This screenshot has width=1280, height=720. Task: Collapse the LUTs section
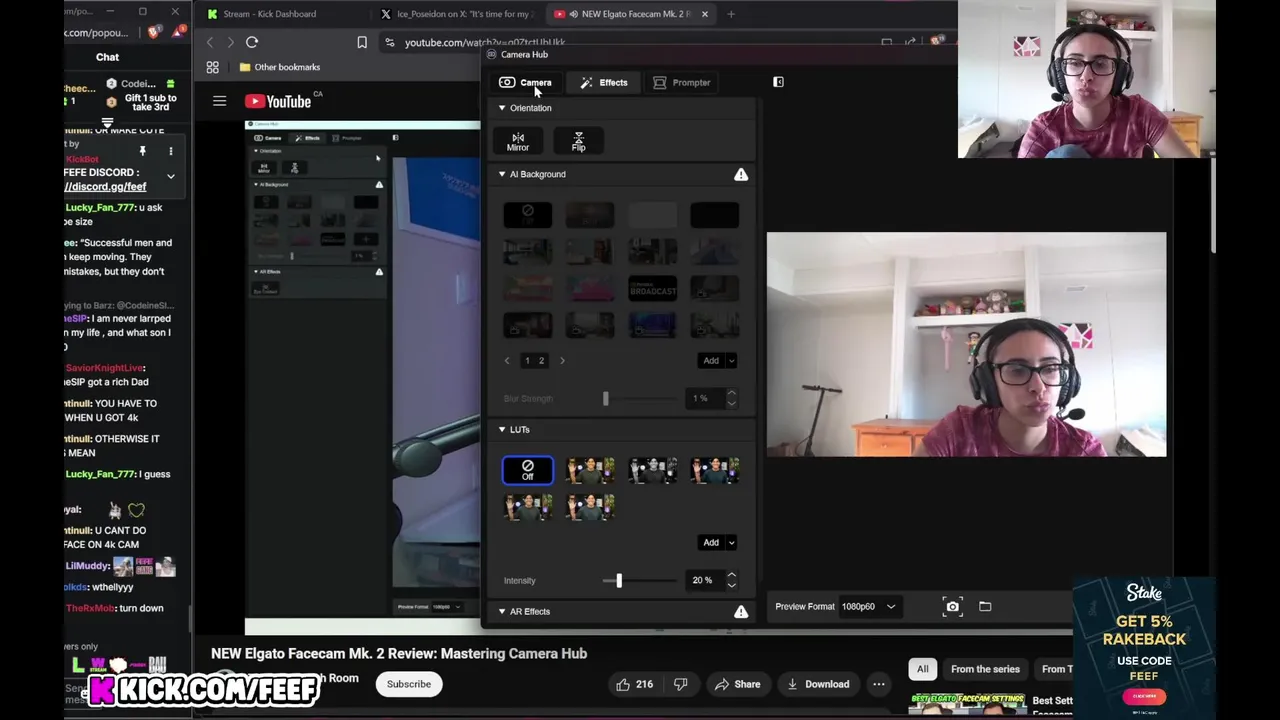click(x=502, y=430)
